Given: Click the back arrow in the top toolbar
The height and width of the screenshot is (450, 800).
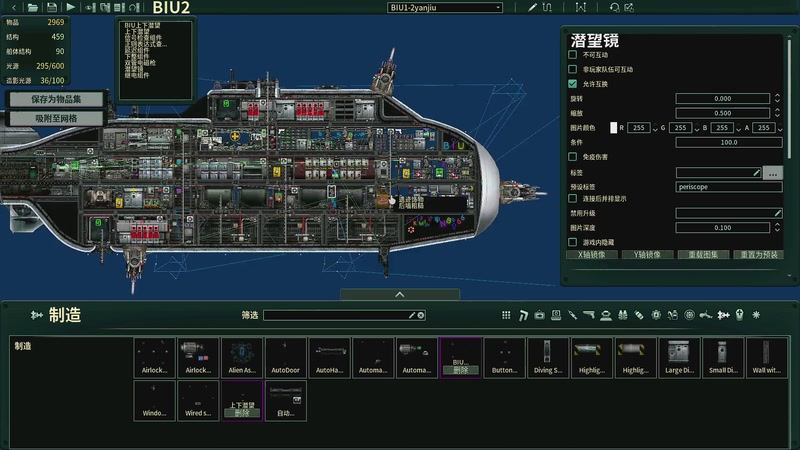Looking at the screenshot, I should coord(14,7).
